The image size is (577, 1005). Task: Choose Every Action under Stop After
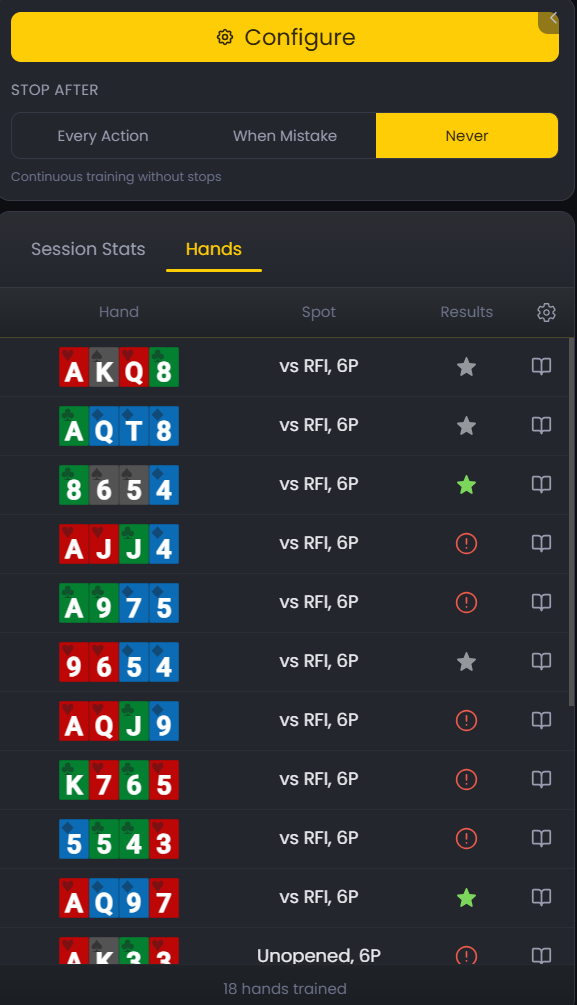[x=102, y=135]
